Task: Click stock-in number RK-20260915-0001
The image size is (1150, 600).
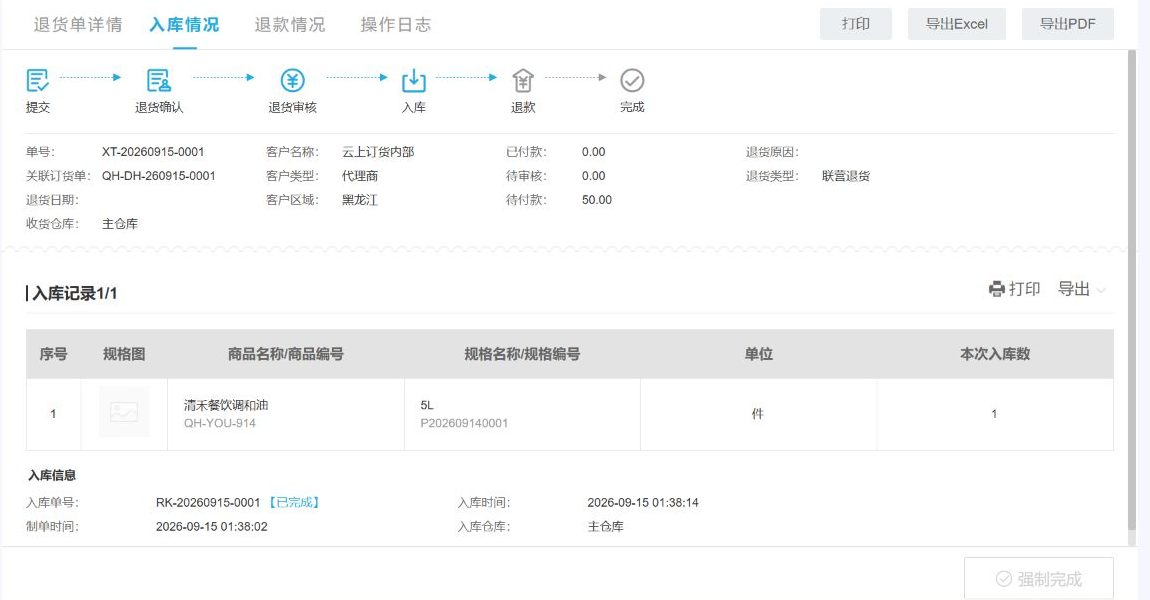Action: coord(208,502)
